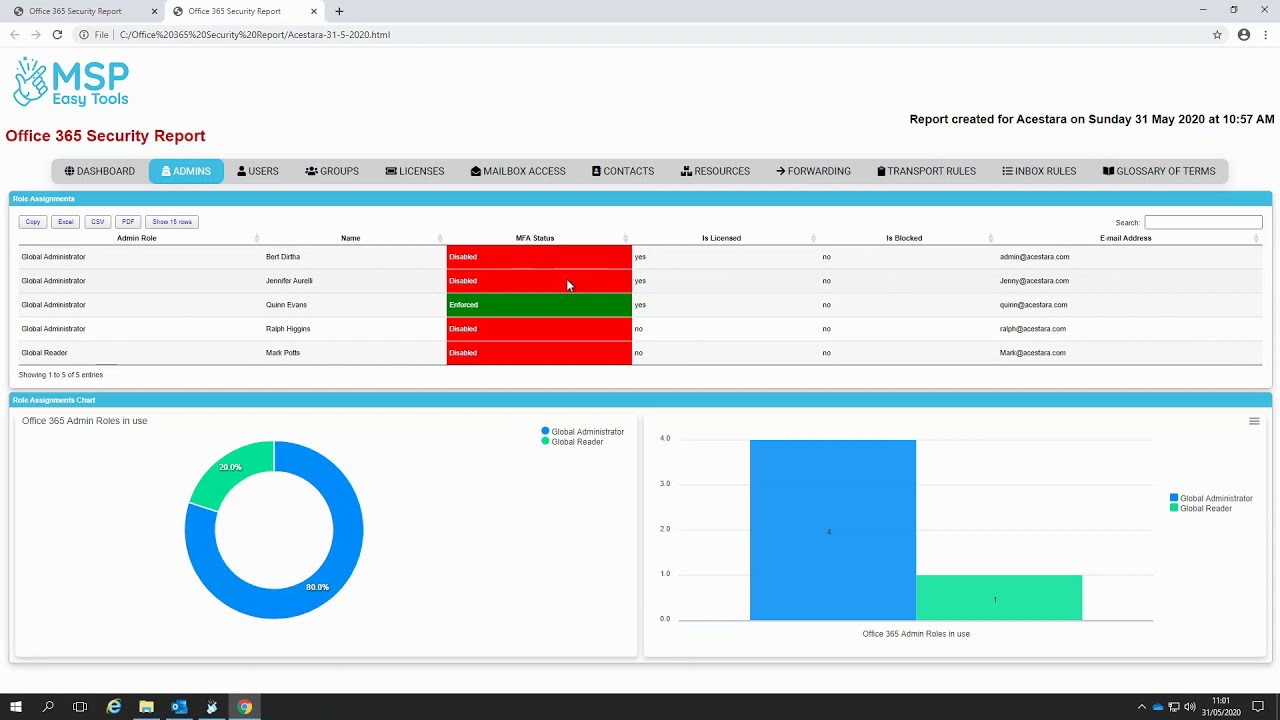
Task: Click Mark Potts' red Disabled MFA cell
Action: [539, 353]
